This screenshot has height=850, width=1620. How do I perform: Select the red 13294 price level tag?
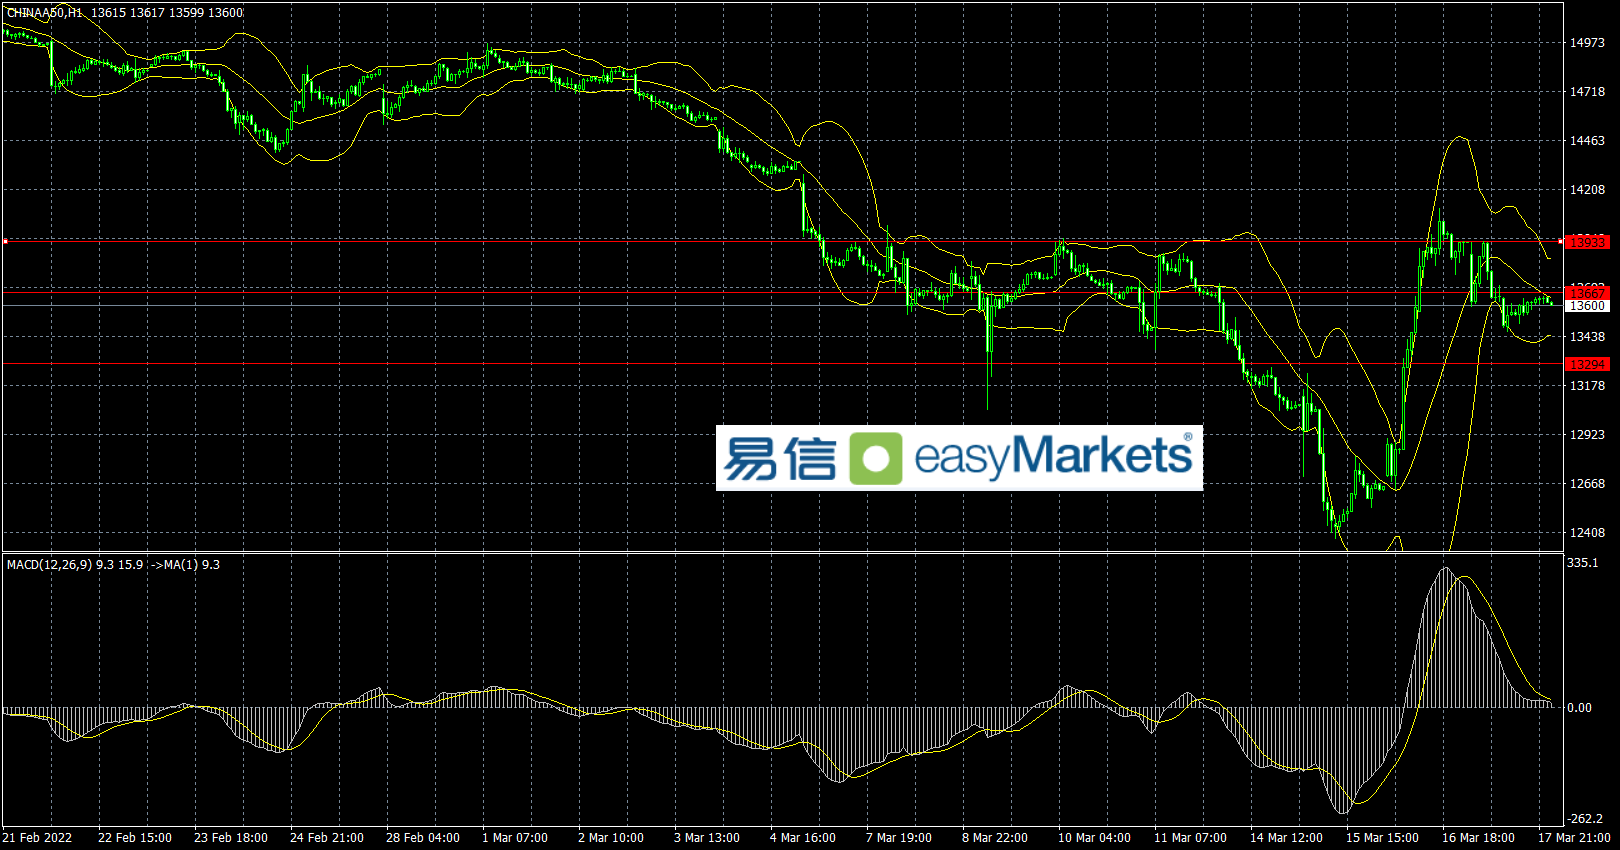(x=1587, y=364)
